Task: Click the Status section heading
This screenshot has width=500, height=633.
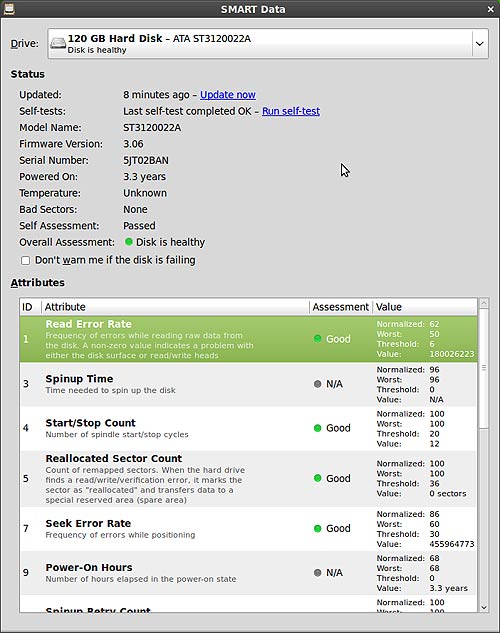Action: coord(28,74)
